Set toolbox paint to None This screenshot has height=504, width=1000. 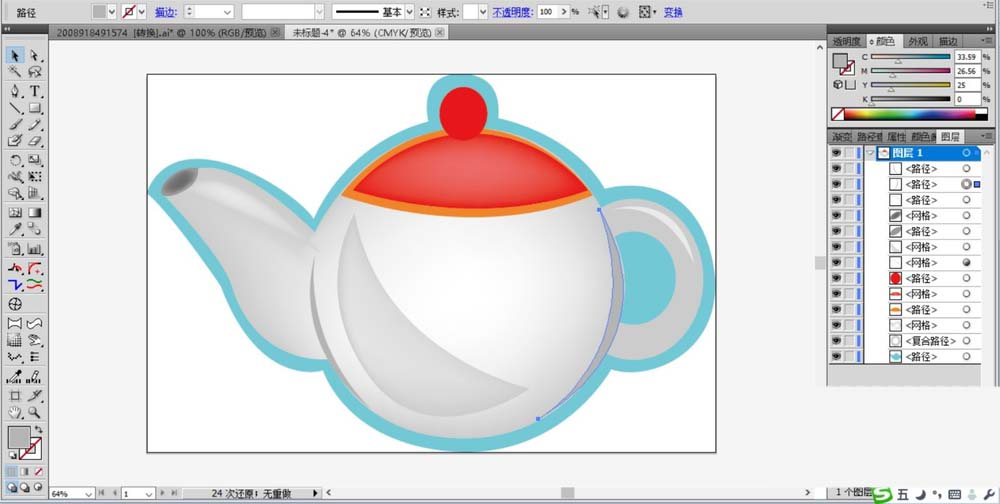(38, 471)
